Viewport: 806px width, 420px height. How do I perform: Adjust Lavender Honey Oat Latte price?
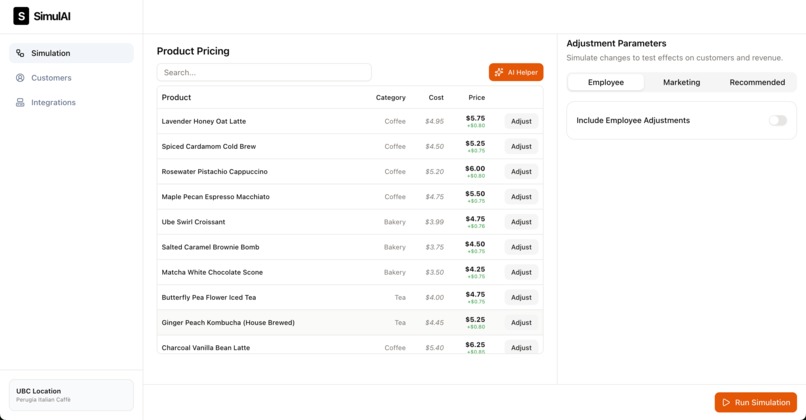point(521,121)
